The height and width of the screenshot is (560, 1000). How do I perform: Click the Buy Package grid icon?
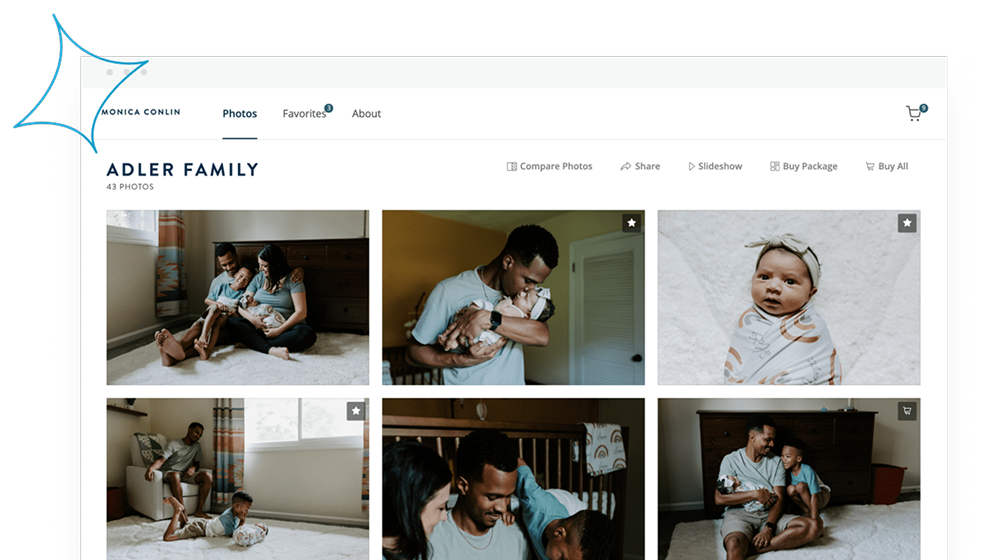tap(774, 166)
